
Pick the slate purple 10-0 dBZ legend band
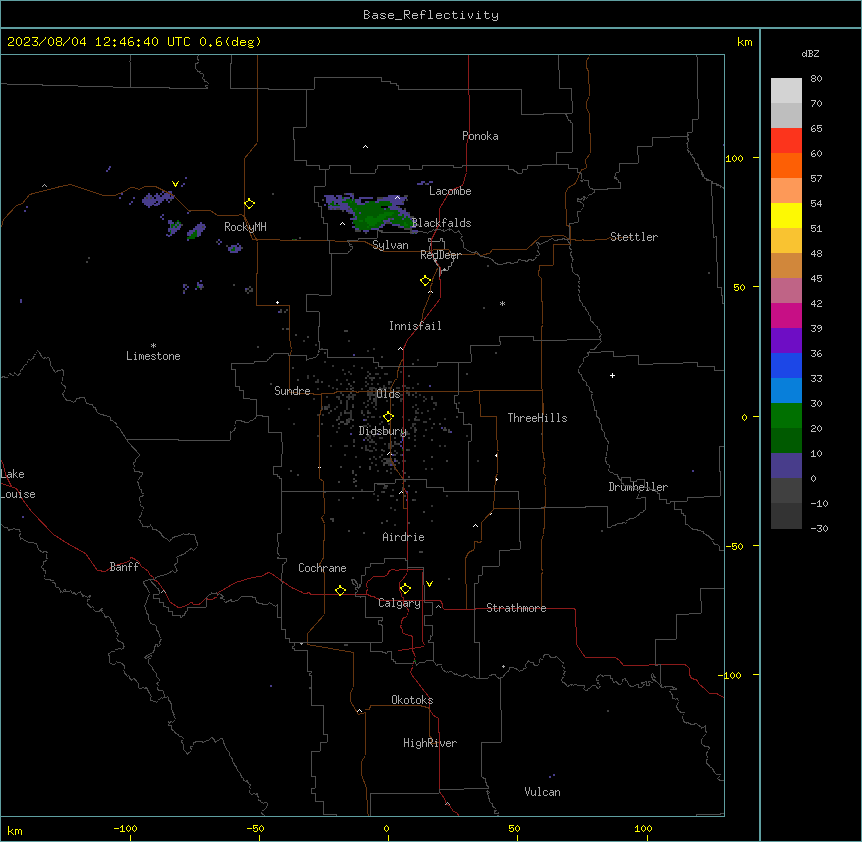(x=786, y=466)
